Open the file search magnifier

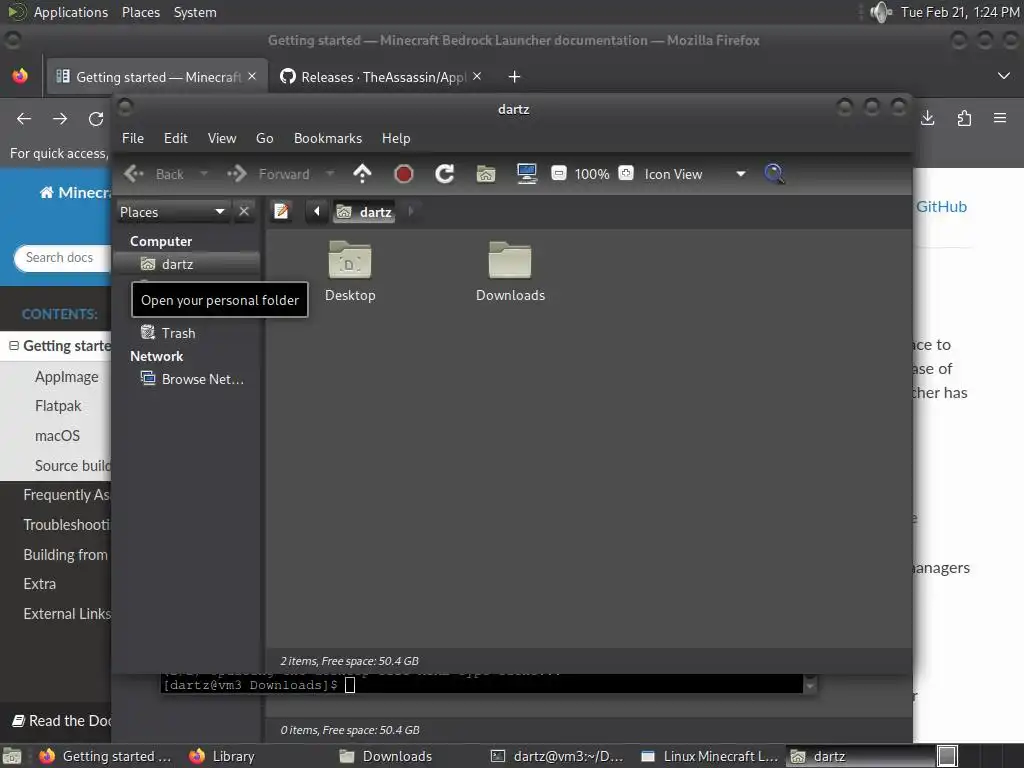point(774,174)
